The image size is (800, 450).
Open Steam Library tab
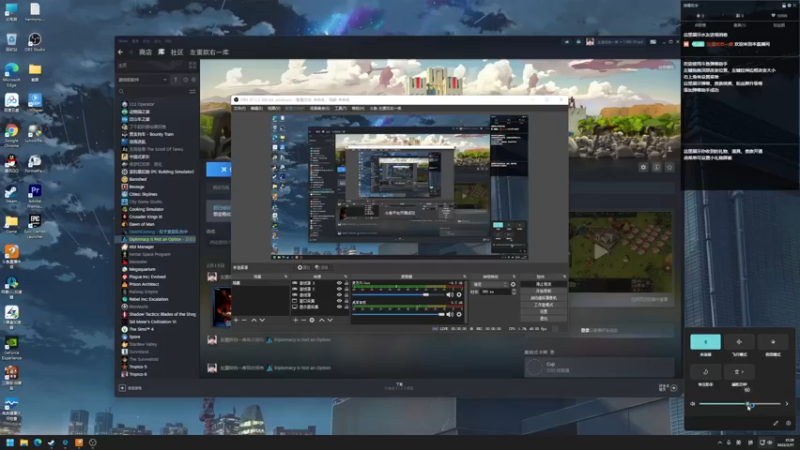(x=161, y=52)
